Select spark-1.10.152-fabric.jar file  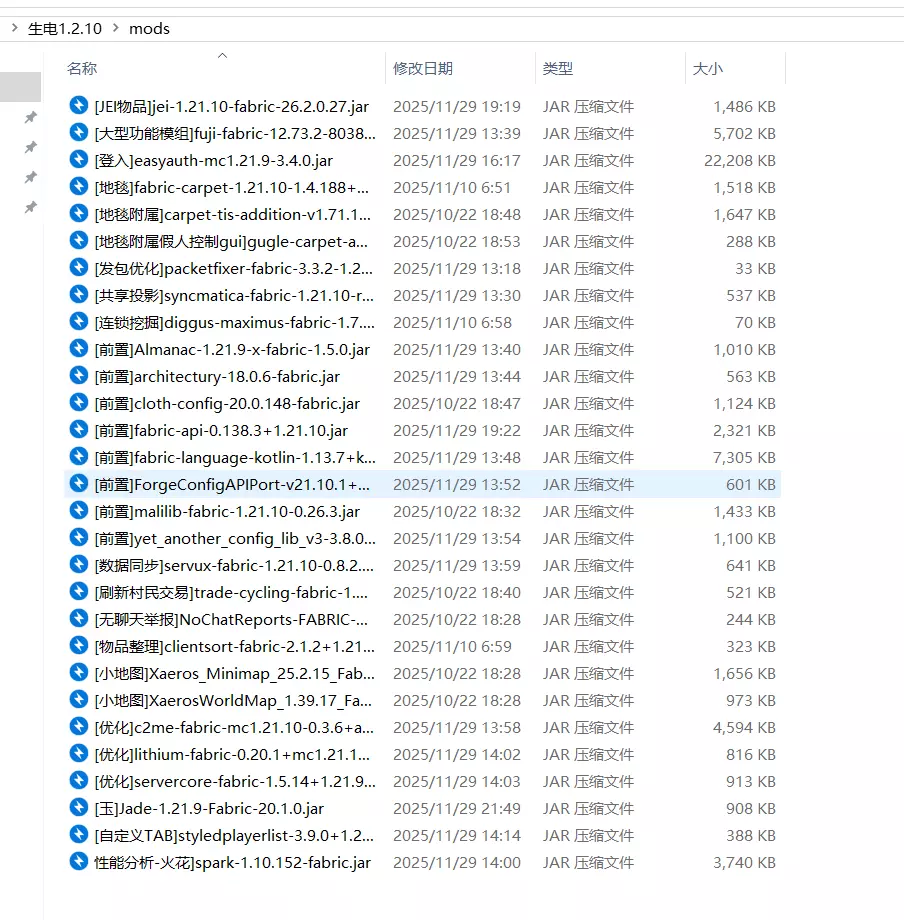click(233, 862)
